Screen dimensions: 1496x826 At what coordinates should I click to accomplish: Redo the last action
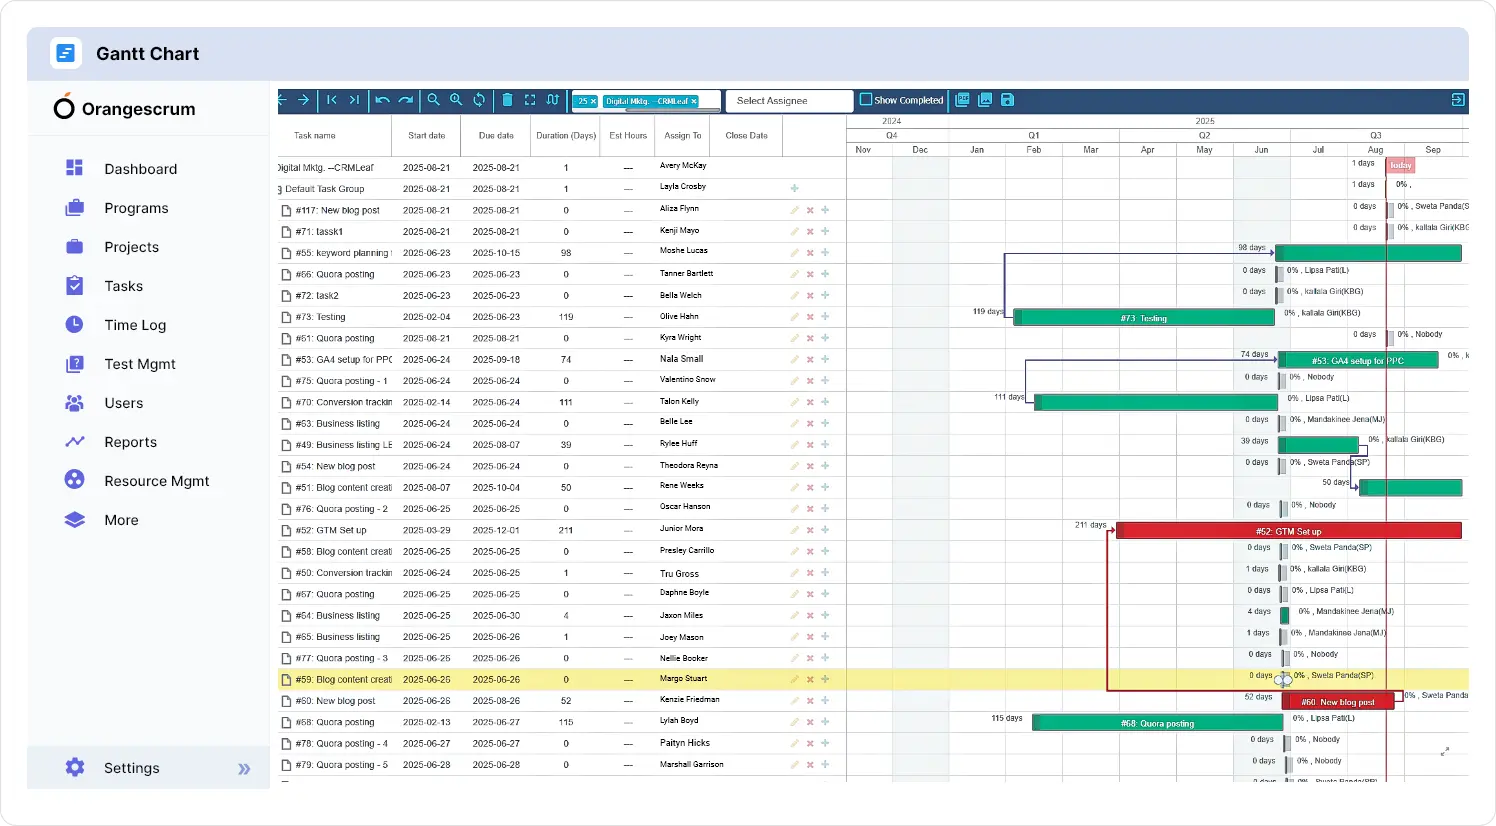tap(406, 100)
